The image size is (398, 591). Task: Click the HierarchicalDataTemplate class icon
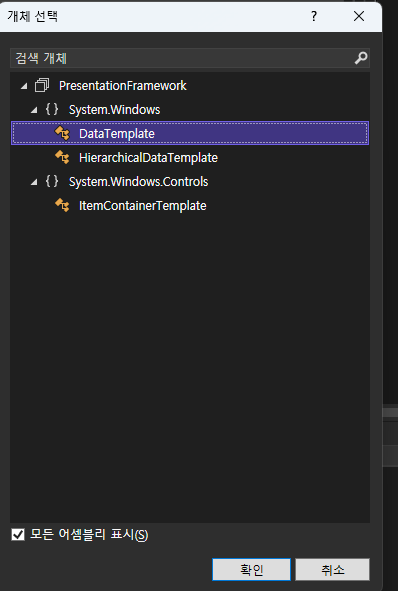[x=62, y=157]
